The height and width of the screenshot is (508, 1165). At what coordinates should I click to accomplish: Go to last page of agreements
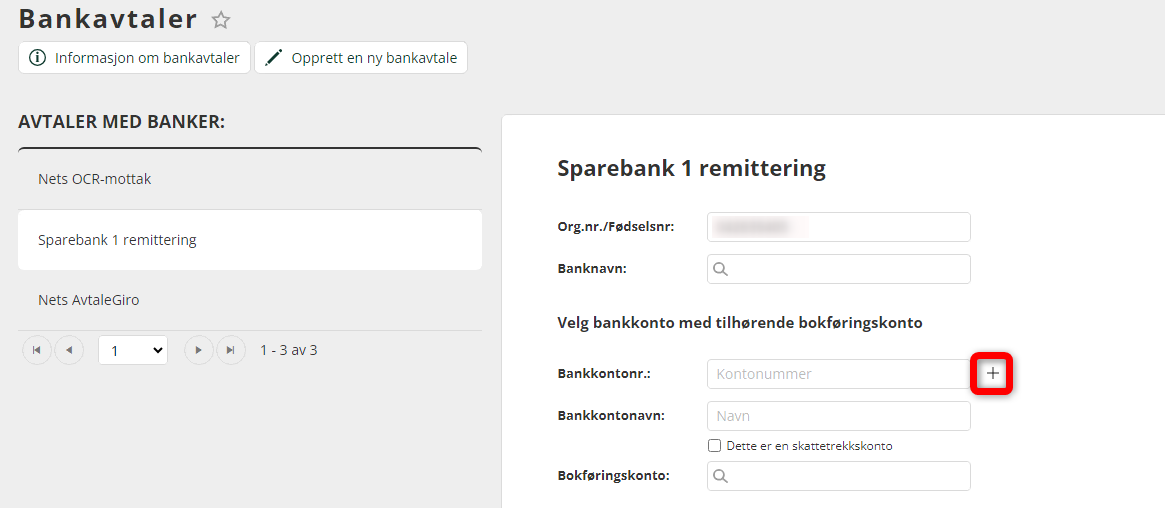coord(230,350)
